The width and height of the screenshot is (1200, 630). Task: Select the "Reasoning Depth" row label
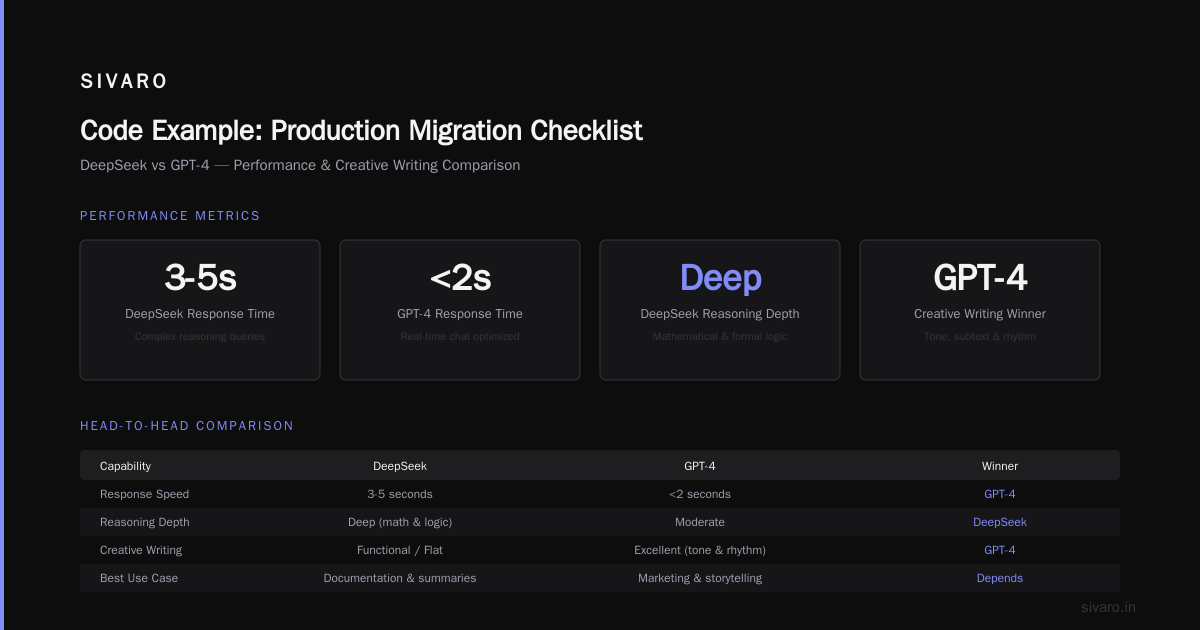coord(144,522)
